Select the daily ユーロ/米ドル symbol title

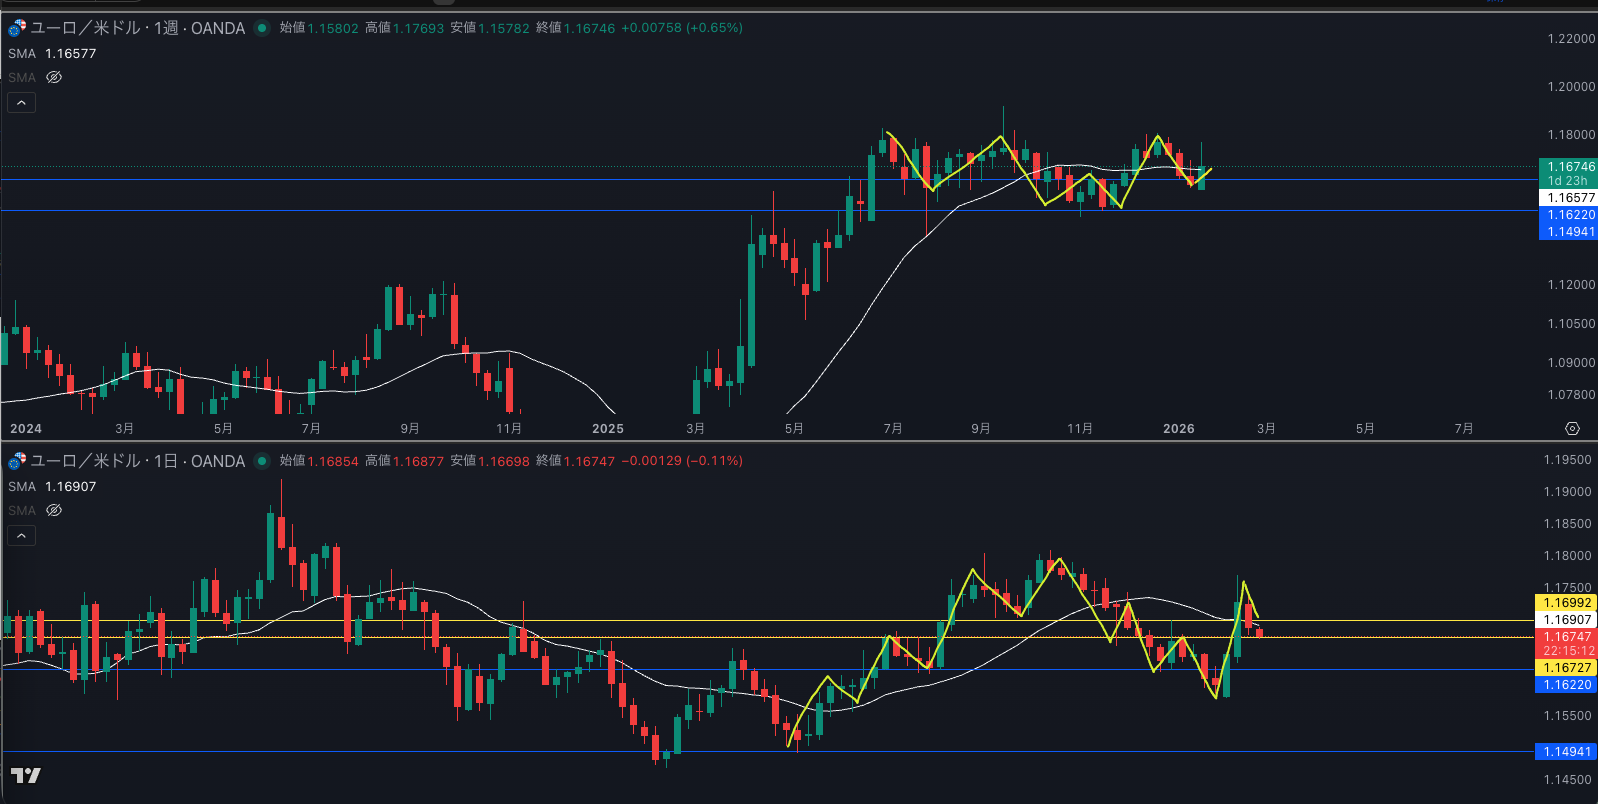point(137,461)
